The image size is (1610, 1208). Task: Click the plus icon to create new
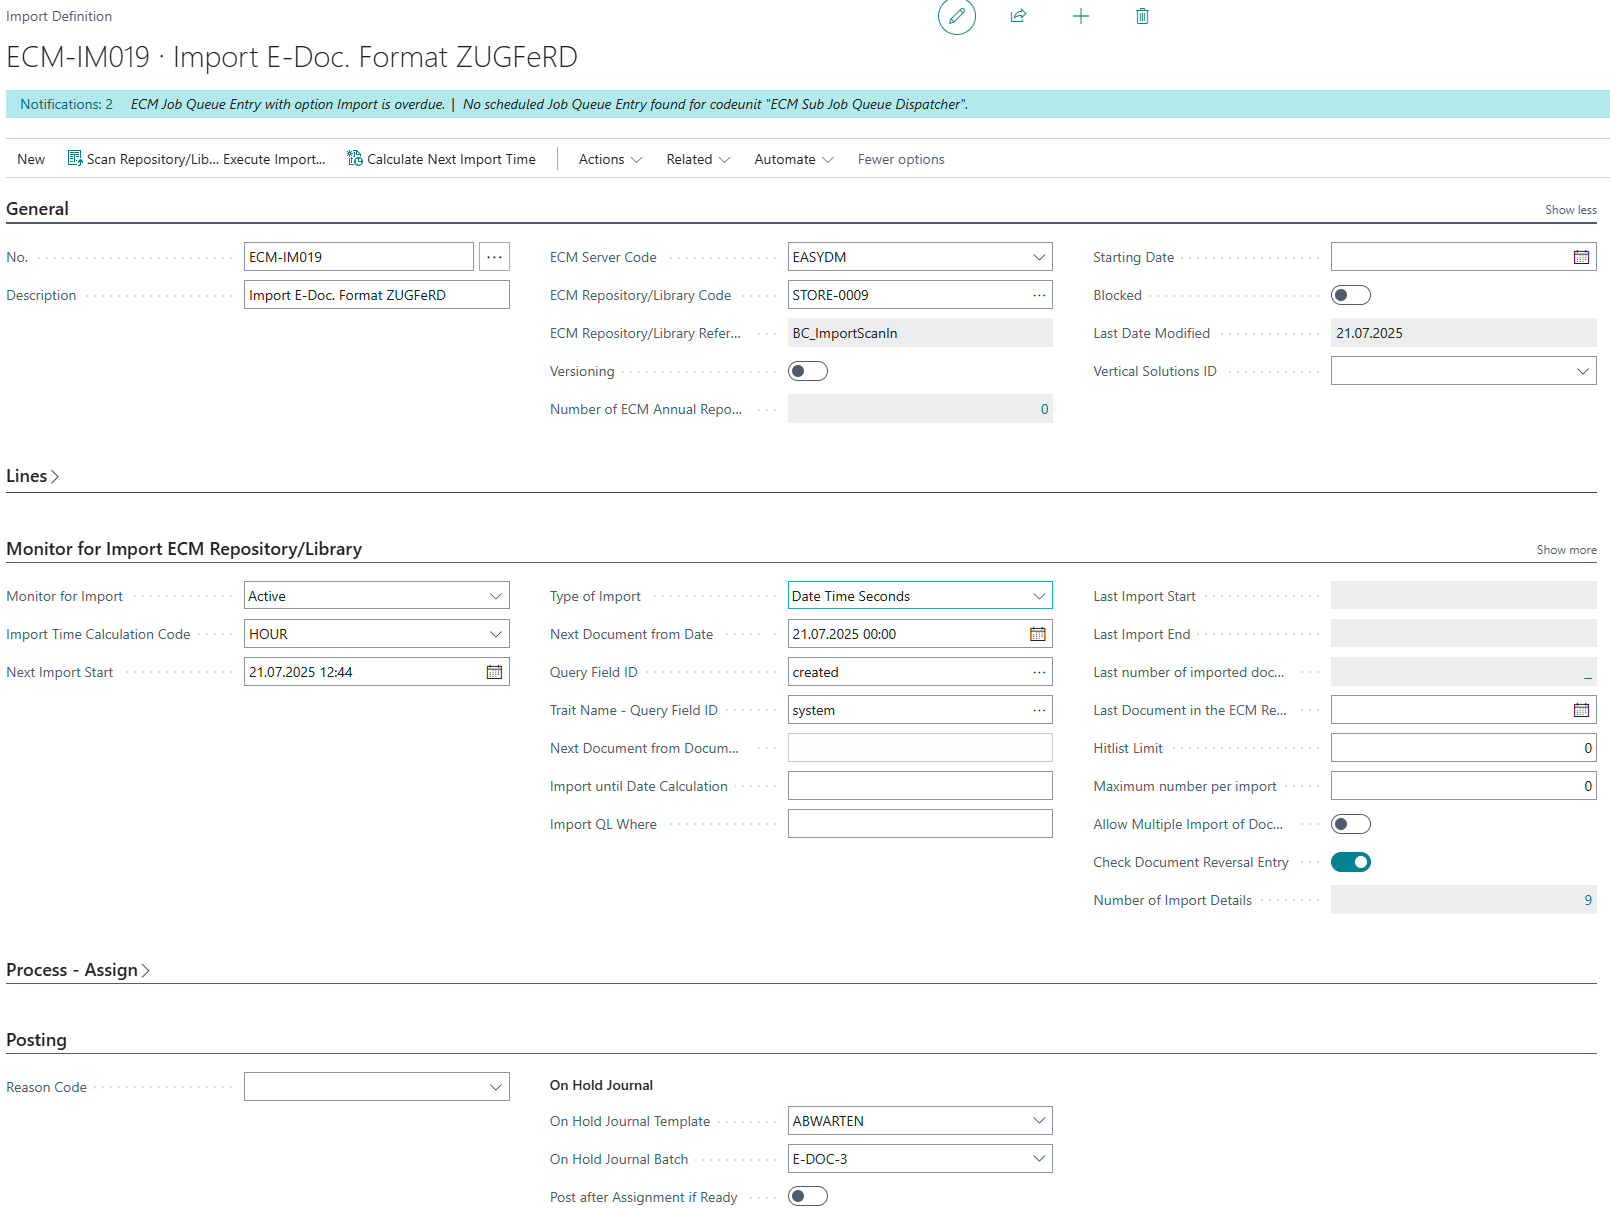pyautogui.click(x=1080, y=16)
